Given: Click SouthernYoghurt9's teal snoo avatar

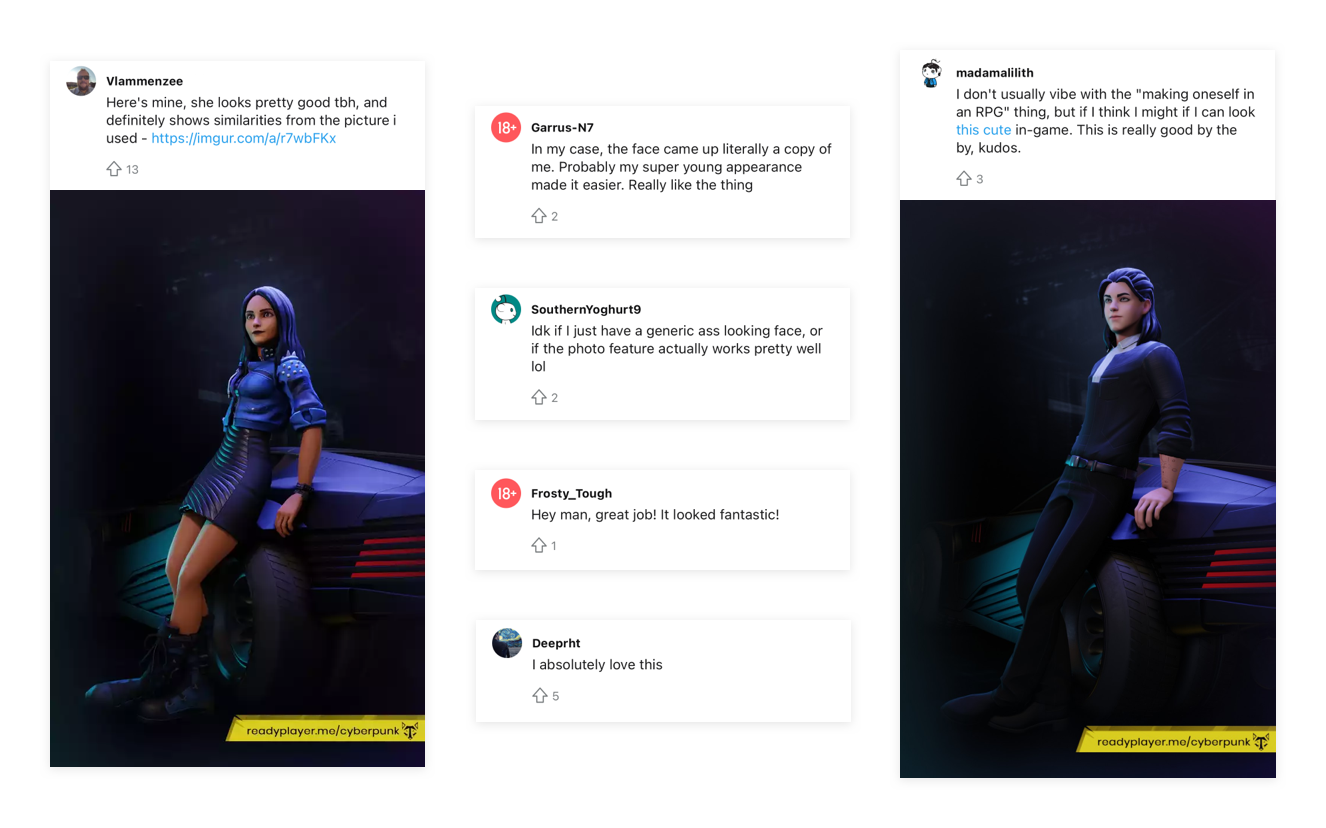Looking at the screenshot, I should [506, 310].
